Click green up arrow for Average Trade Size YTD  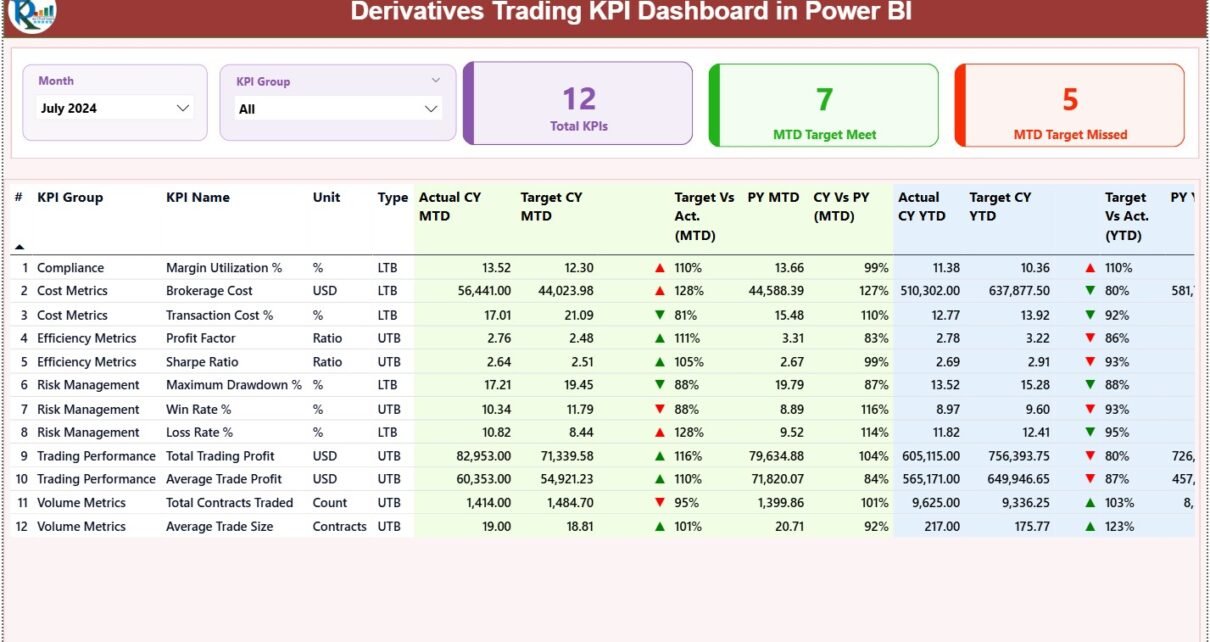pyautogui.click(x=1090, y=527)
